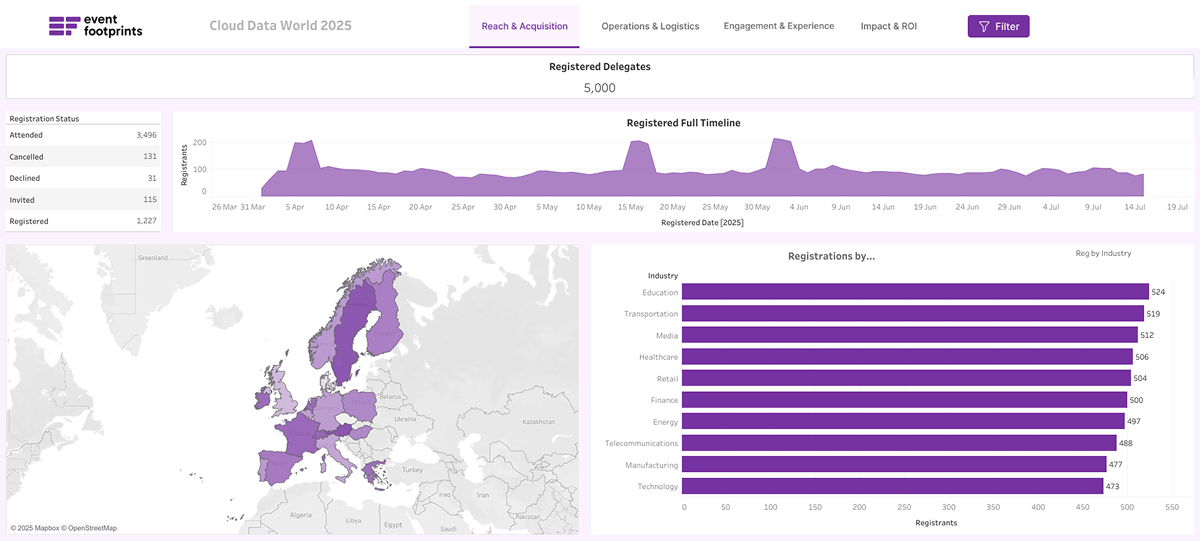Select the Attended registration status row
Screen dimensions: 1200x541
(82, 135)
